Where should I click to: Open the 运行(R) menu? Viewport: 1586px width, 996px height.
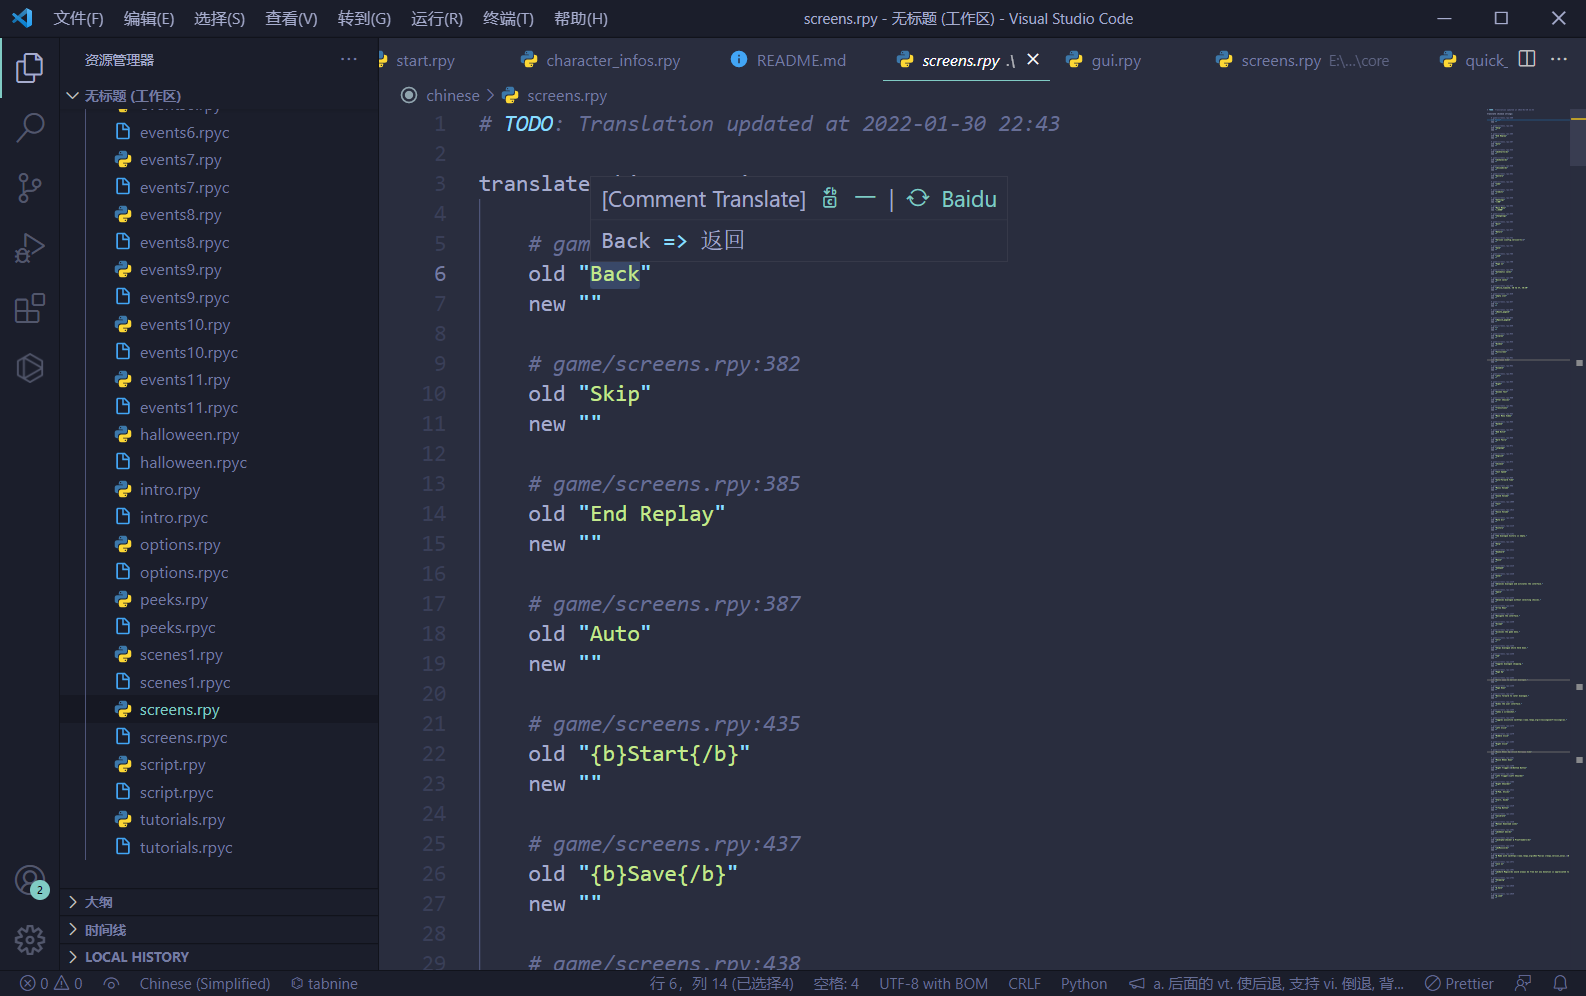click(437, 19)
